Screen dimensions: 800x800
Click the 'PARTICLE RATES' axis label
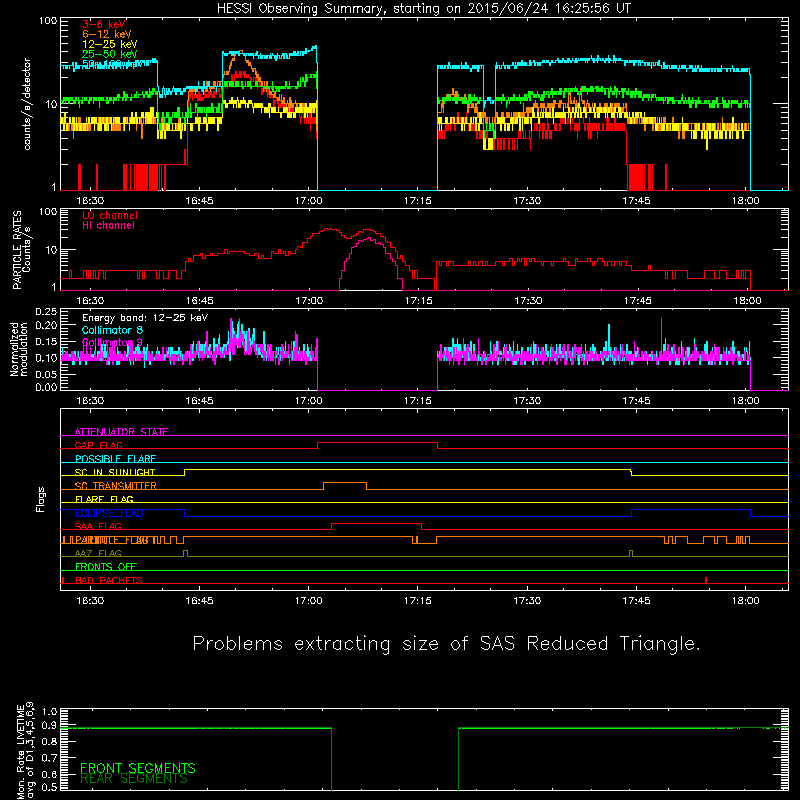(x=17, y=250)
